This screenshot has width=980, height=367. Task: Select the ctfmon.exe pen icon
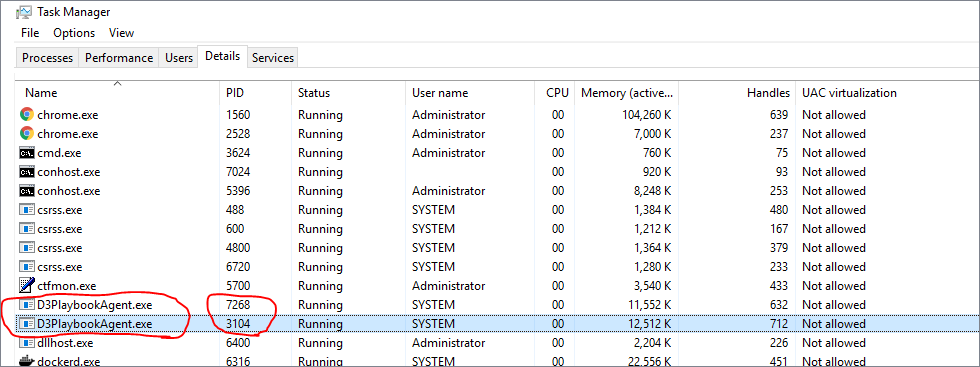(26, 286)
